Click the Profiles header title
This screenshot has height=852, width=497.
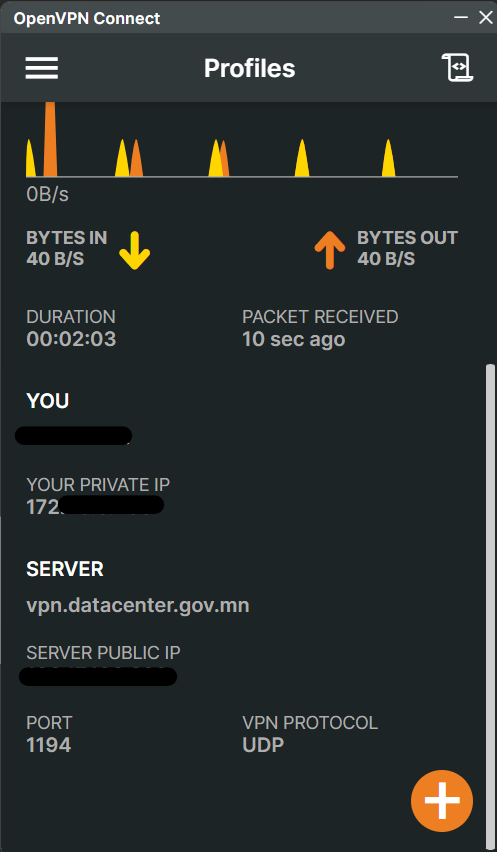point(249,68)
